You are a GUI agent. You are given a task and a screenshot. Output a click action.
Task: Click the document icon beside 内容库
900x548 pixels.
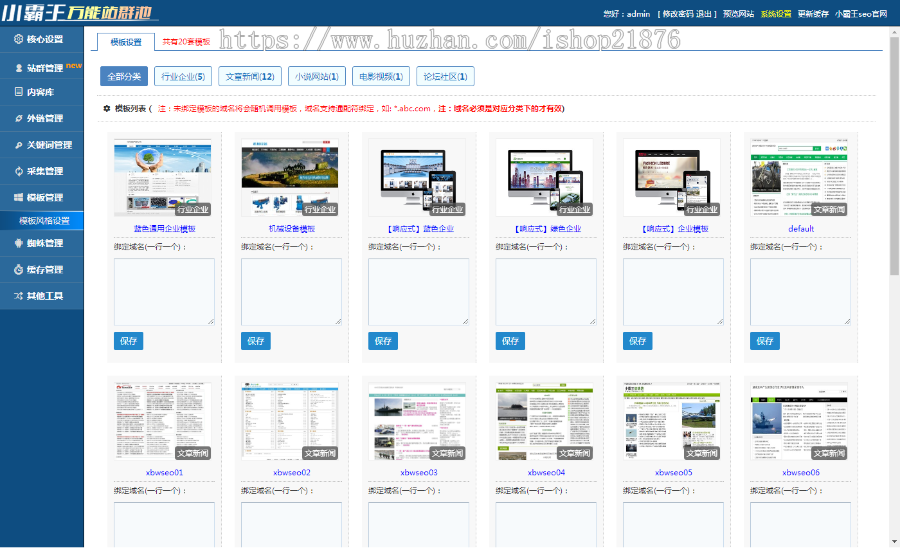click(x=18, y=92)
